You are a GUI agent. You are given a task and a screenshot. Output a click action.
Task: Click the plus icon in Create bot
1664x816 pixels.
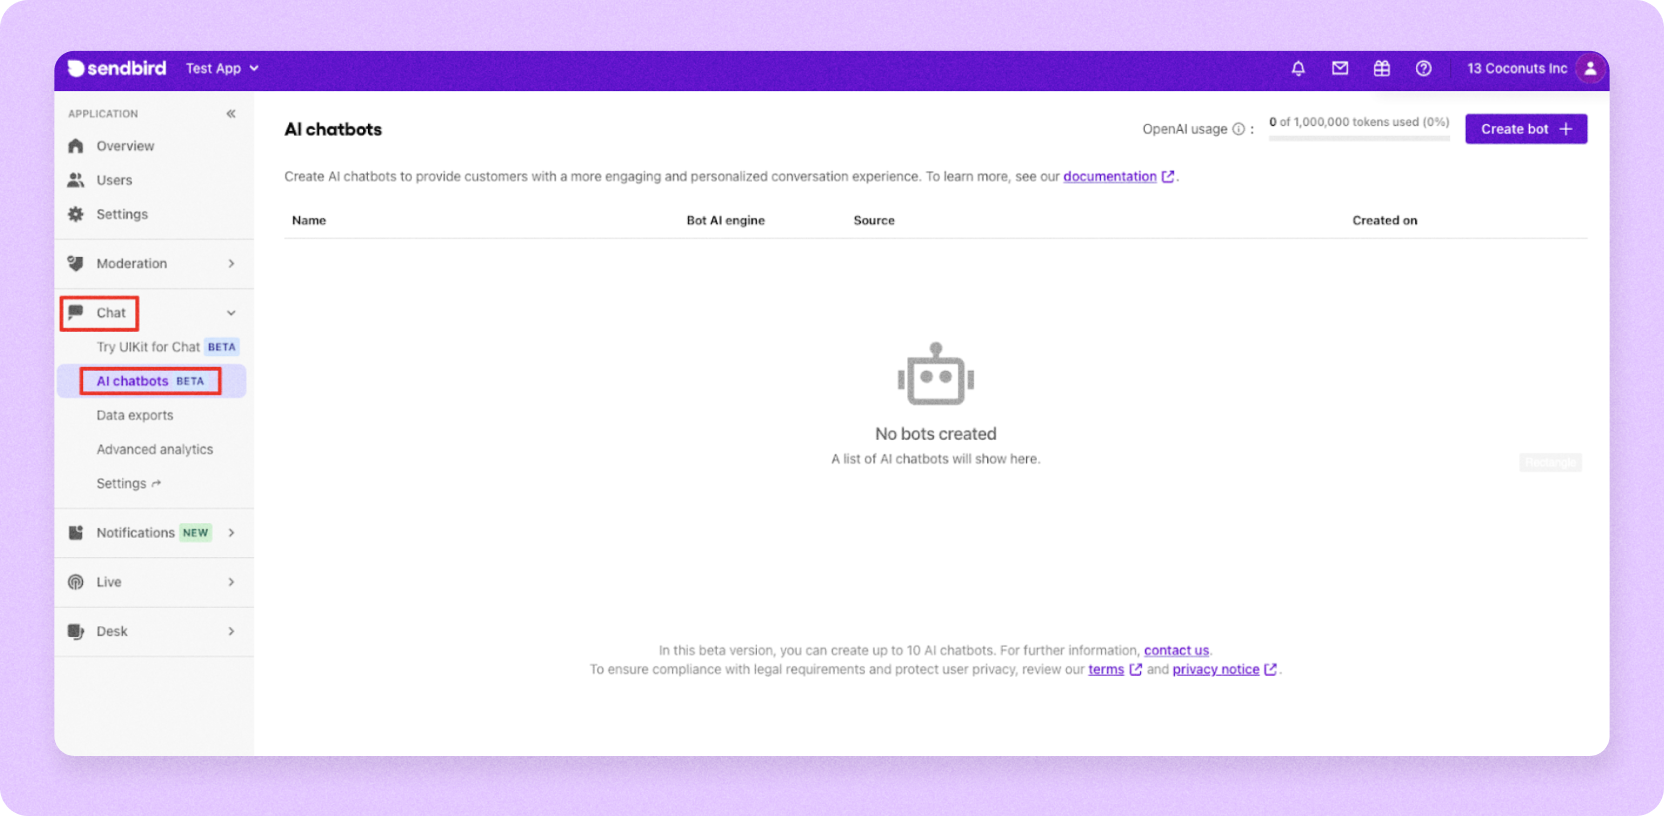point(1566,129)
